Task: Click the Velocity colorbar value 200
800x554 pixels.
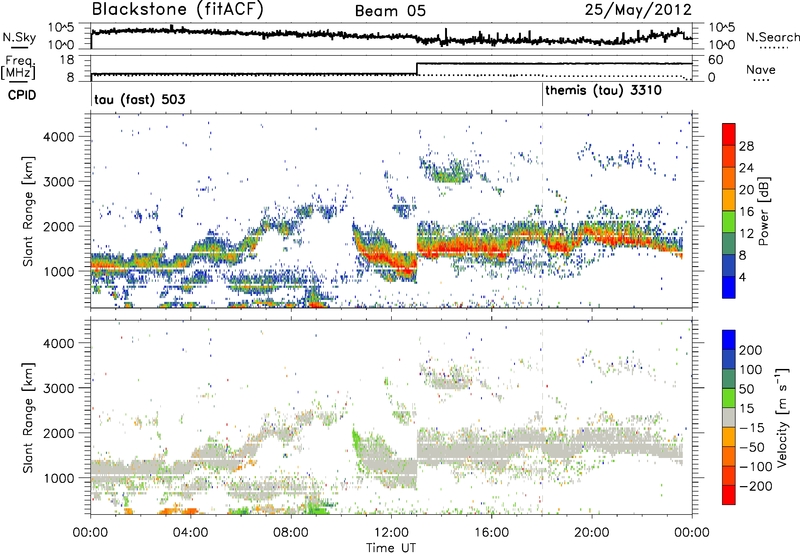Action: pos(751,350)
